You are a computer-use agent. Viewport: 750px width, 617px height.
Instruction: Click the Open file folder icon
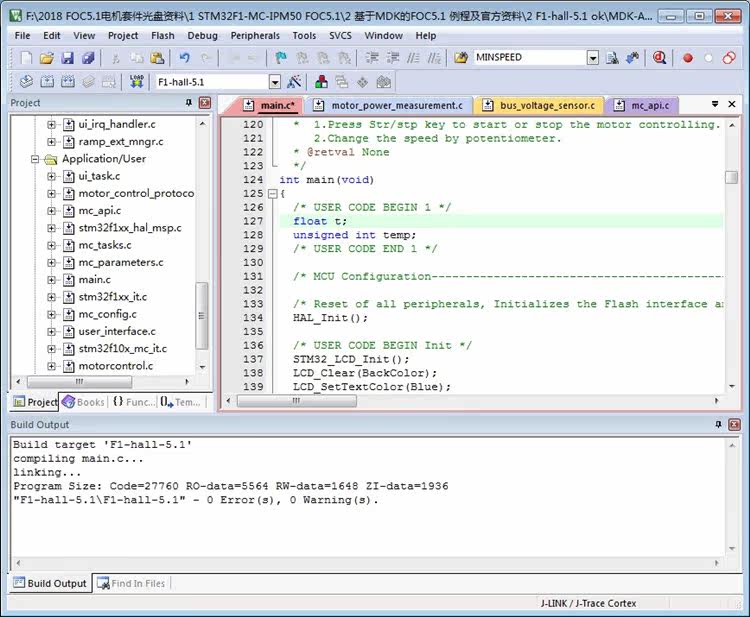click(46, 58)
